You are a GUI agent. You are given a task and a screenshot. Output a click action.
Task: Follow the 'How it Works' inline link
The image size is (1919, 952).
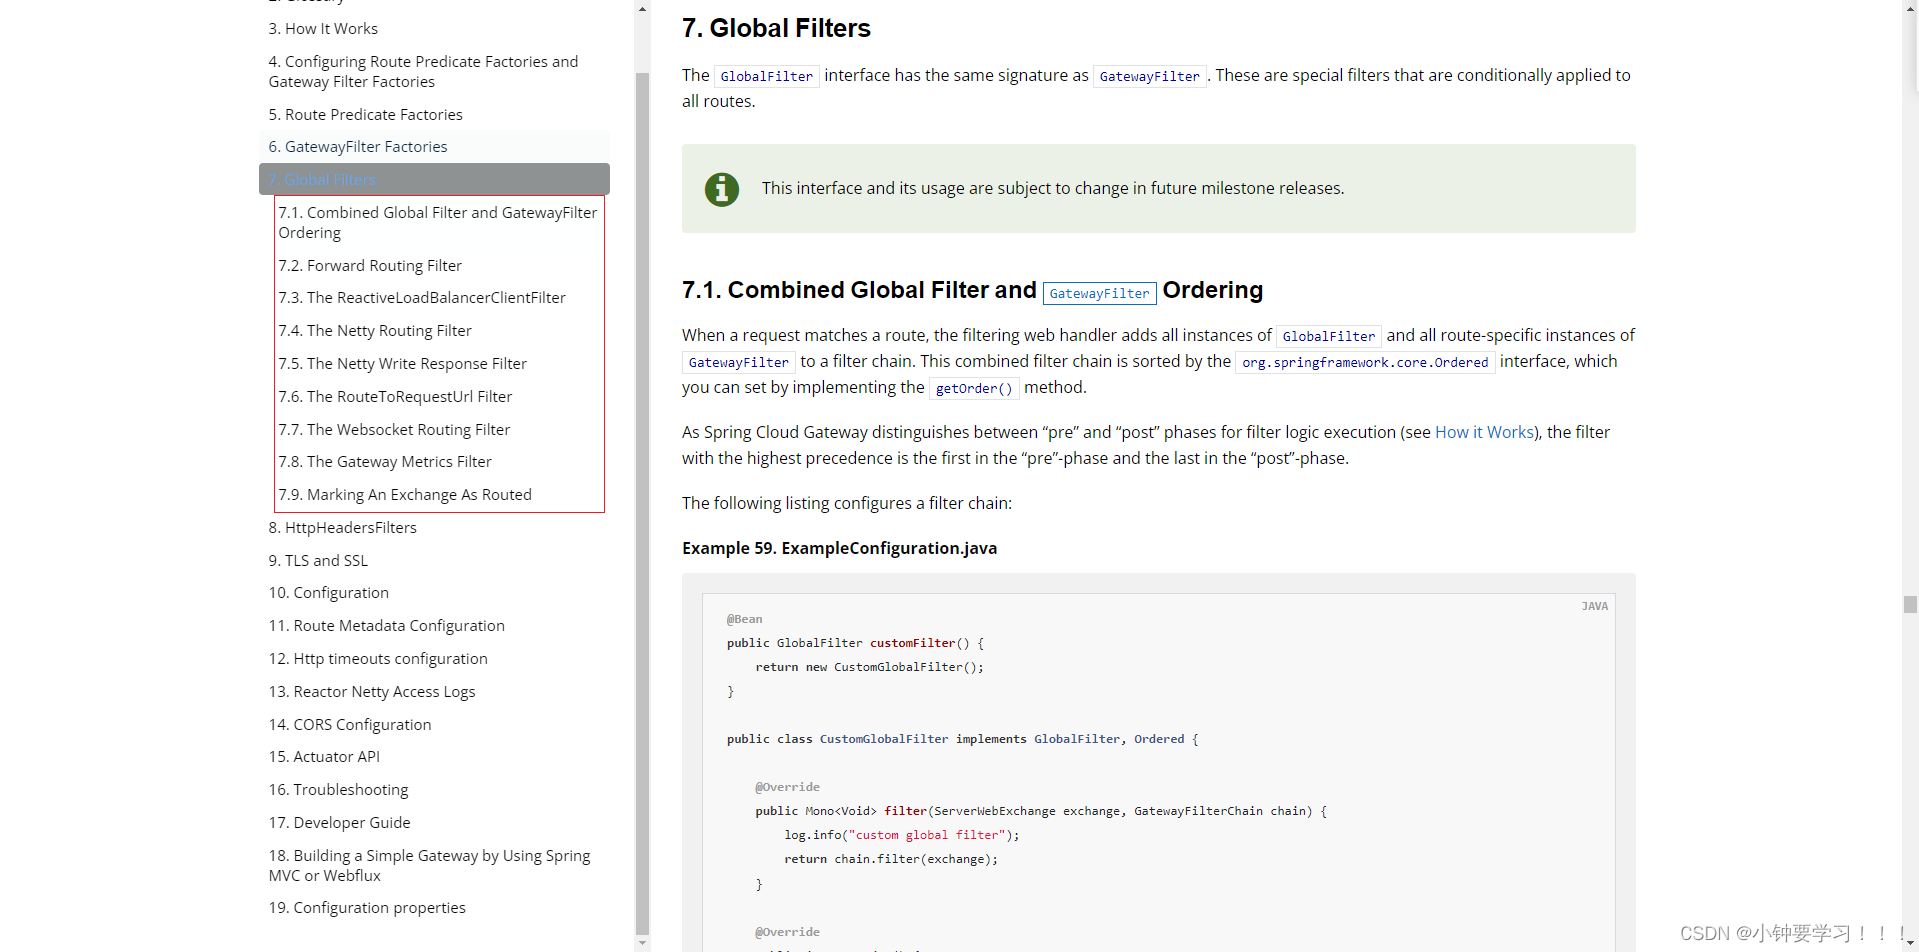(1484, 432)
